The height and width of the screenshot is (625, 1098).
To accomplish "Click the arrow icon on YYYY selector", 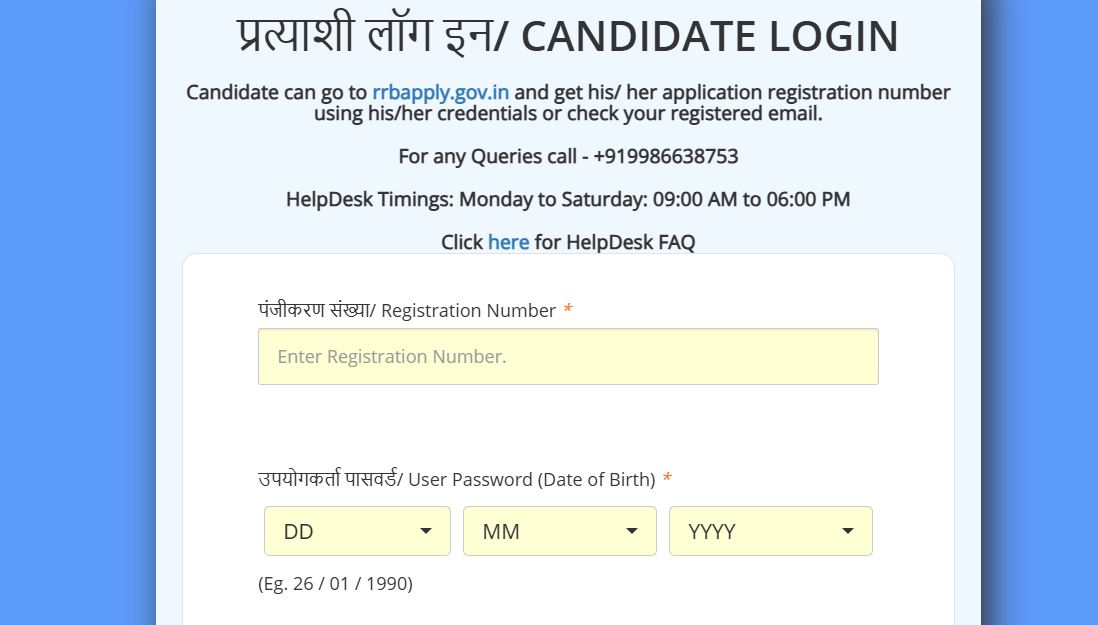I will click(848, 531).
